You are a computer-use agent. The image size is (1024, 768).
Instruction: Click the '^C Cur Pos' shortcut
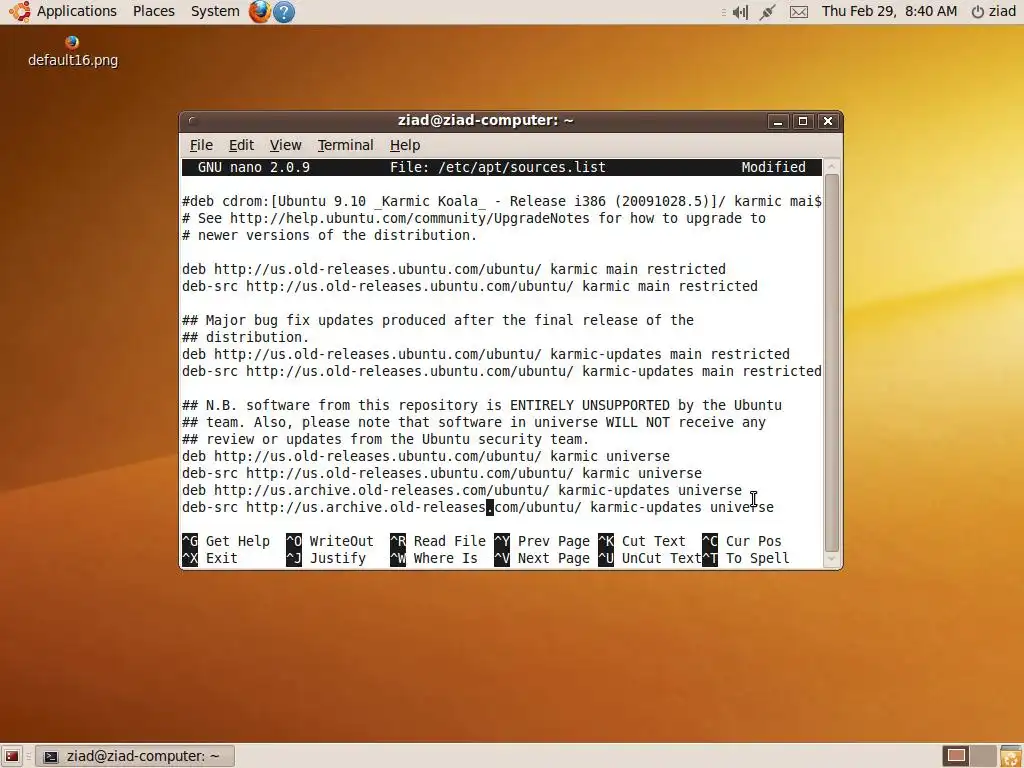[742, 541]
